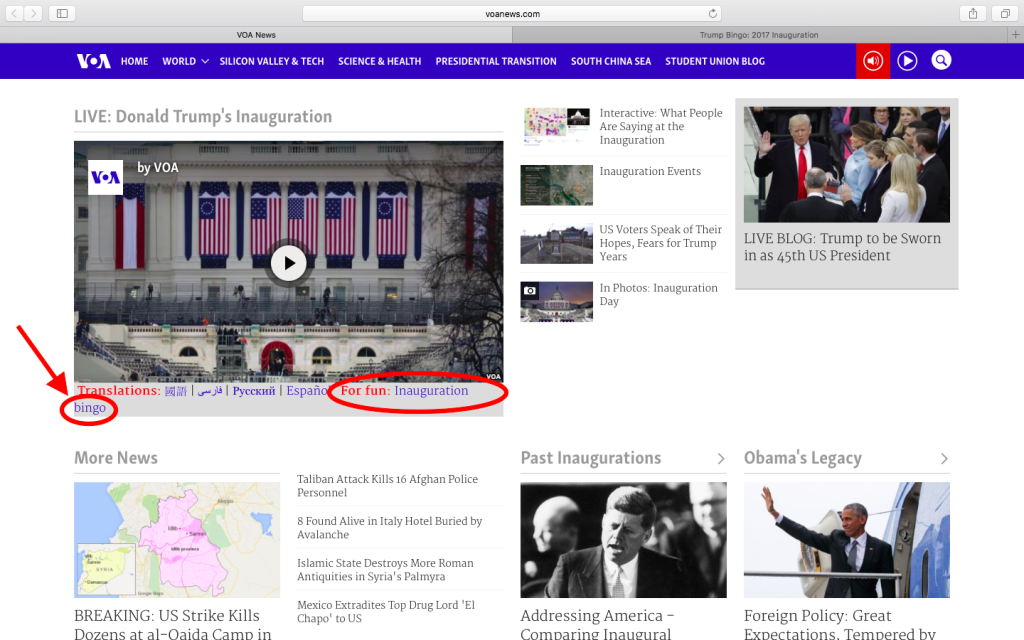Screen dimensions: 1024x640
Task: Open the Inauguration Events article
Action: point(650,171)
